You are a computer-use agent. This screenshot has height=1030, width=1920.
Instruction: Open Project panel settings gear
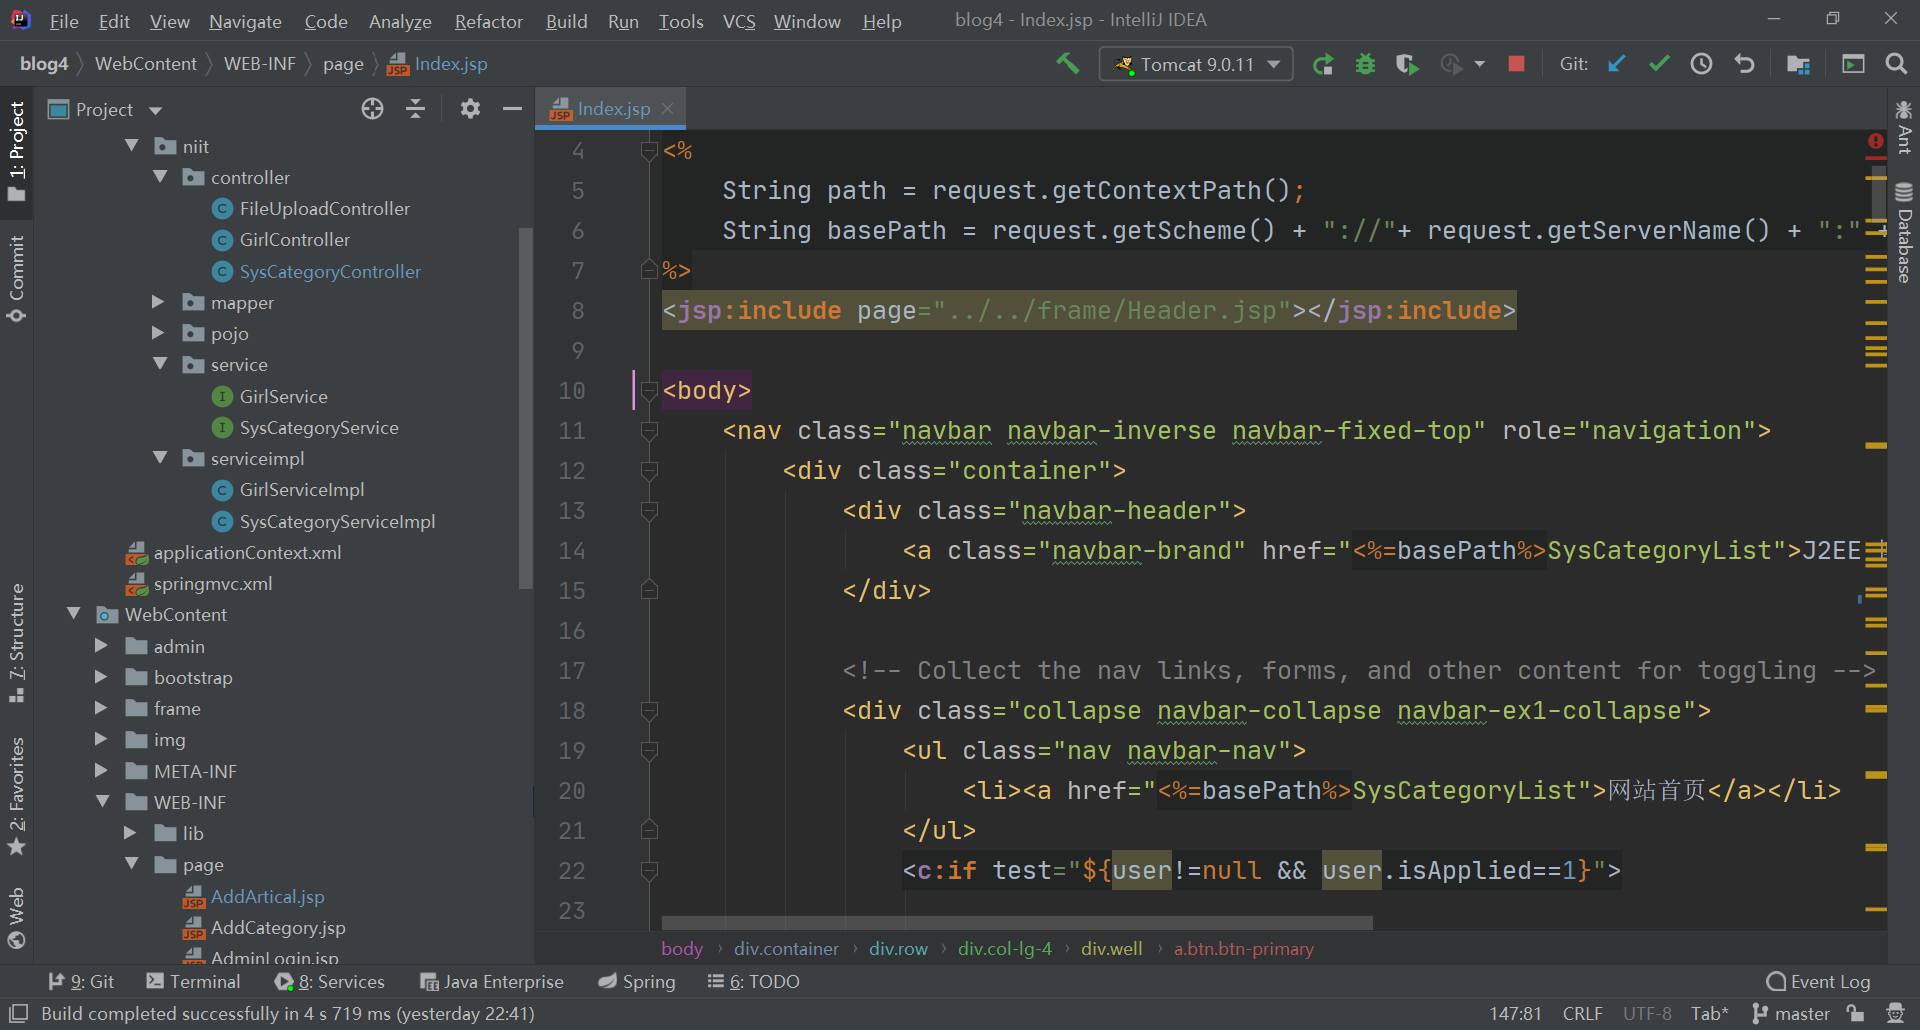click(x=470, y=109)
